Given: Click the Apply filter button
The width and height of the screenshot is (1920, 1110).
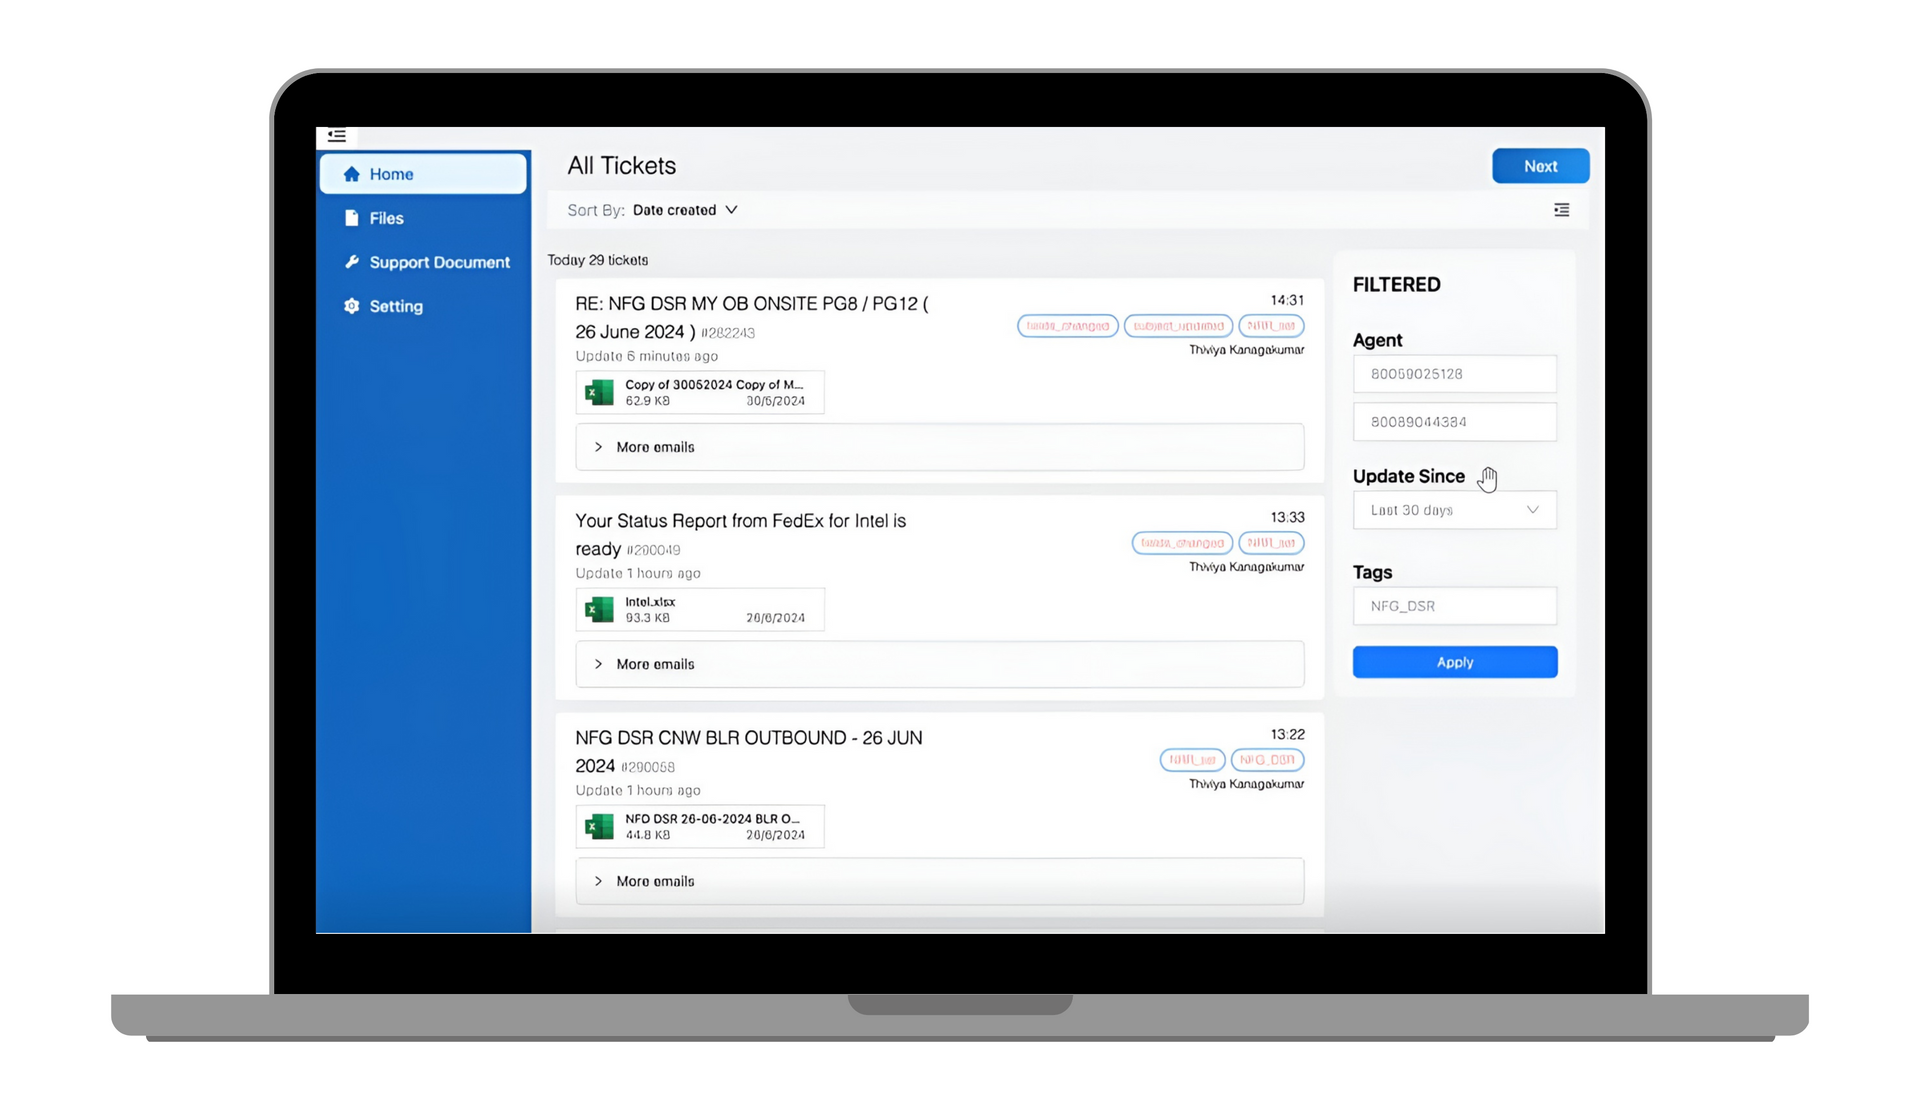Looking at the screenshot, I should point(1454,662).
